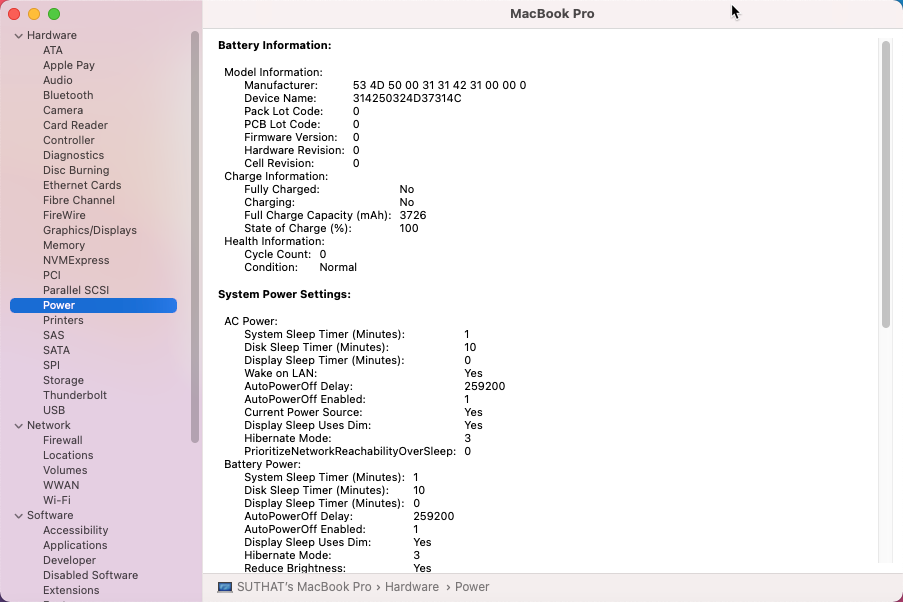The image size is (903, 602).
Task: Select Memory in the sidebar
Action: (x=64, y=245)
